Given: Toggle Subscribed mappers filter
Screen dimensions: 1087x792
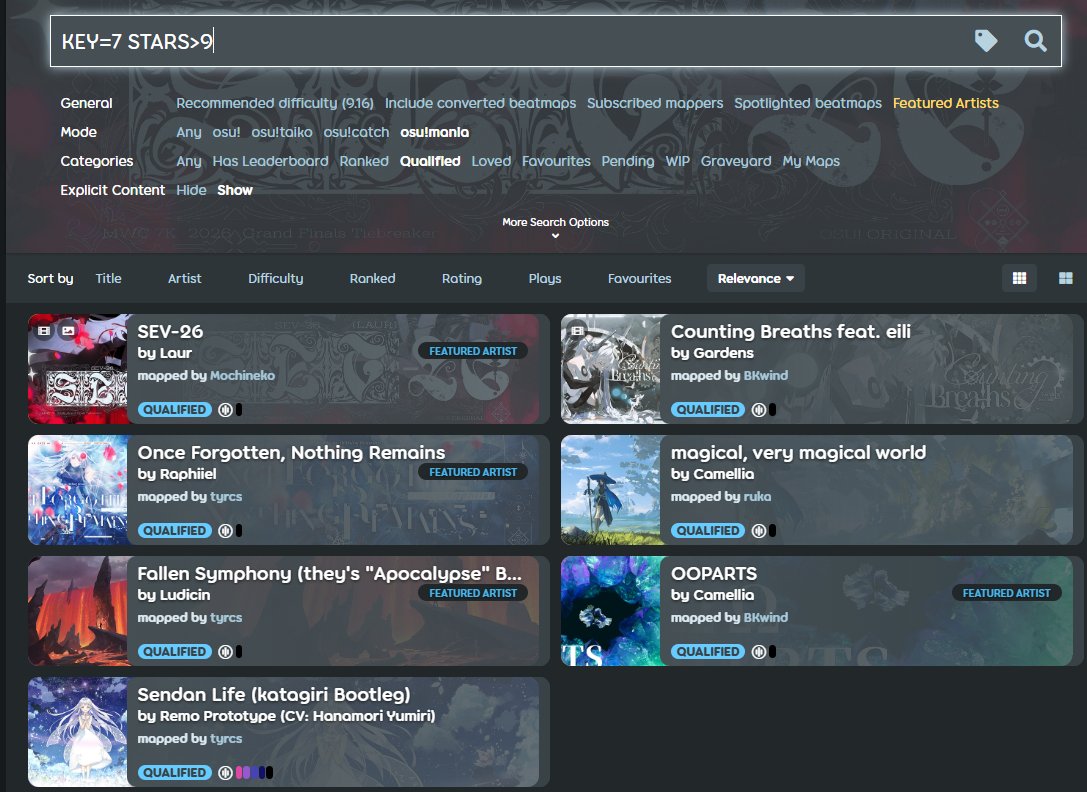Looking at the screenshot, I should (x=655, y=103).
